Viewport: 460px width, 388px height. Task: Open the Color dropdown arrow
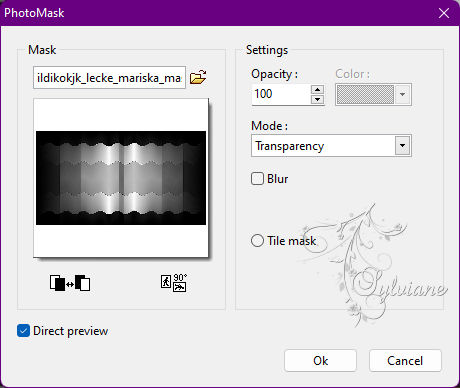pyautogui.click(x=402, y=95)
